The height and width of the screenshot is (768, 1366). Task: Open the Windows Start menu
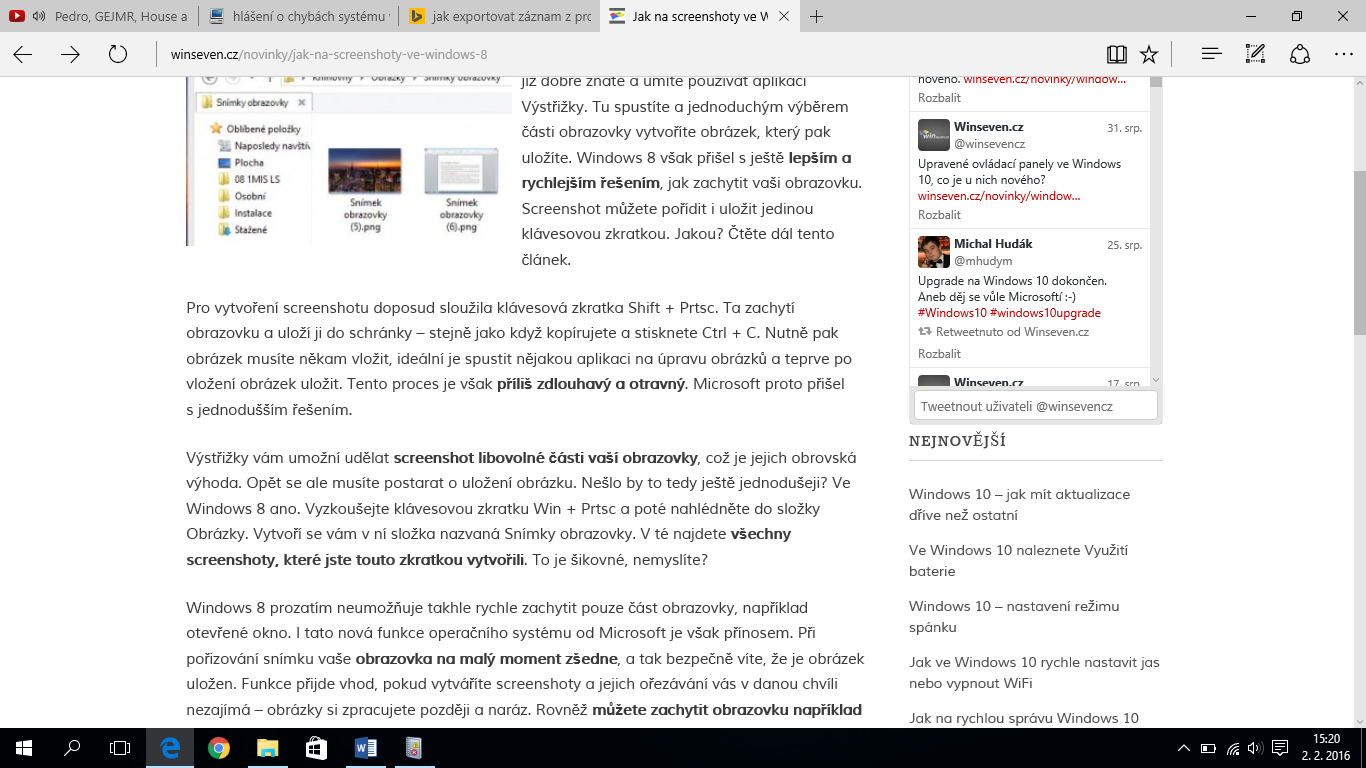pos(24,748)
